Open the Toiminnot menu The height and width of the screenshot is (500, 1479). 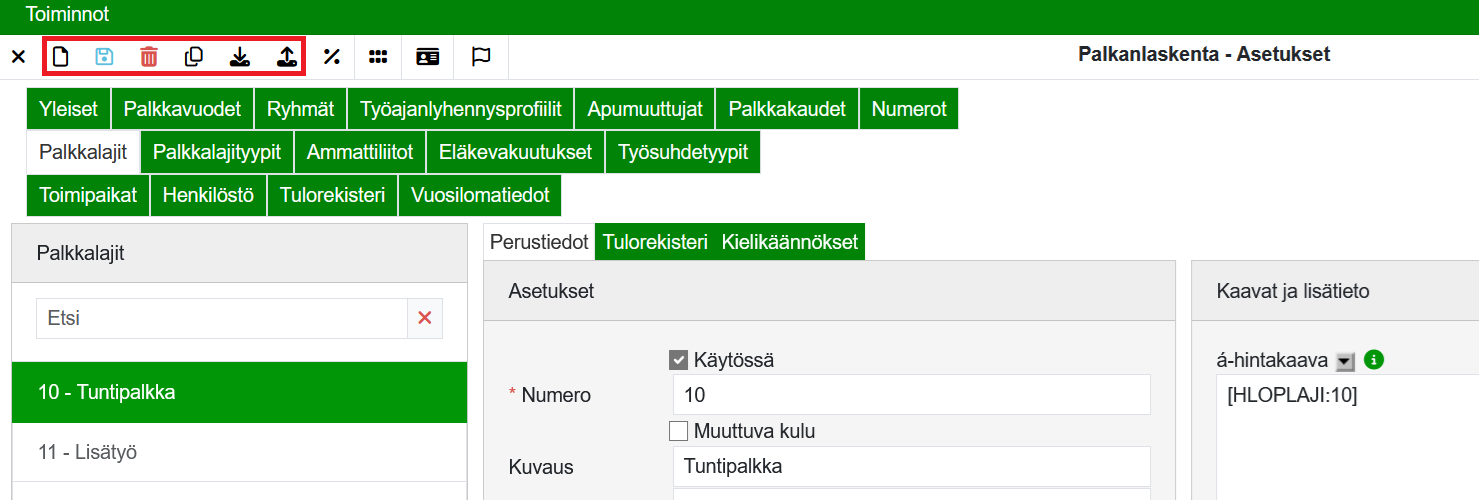coord(67,15)
